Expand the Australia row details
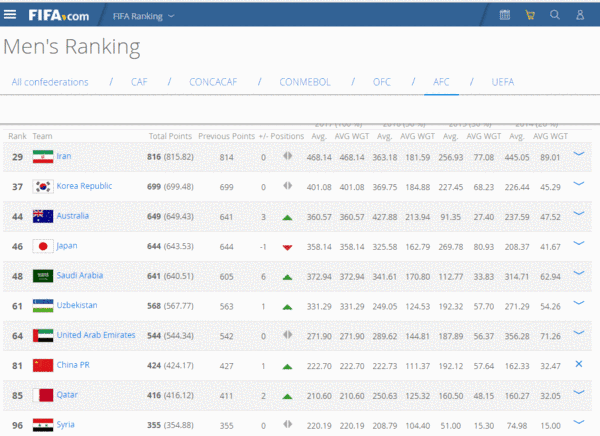600x436 pixels. [x=579, y=214]
